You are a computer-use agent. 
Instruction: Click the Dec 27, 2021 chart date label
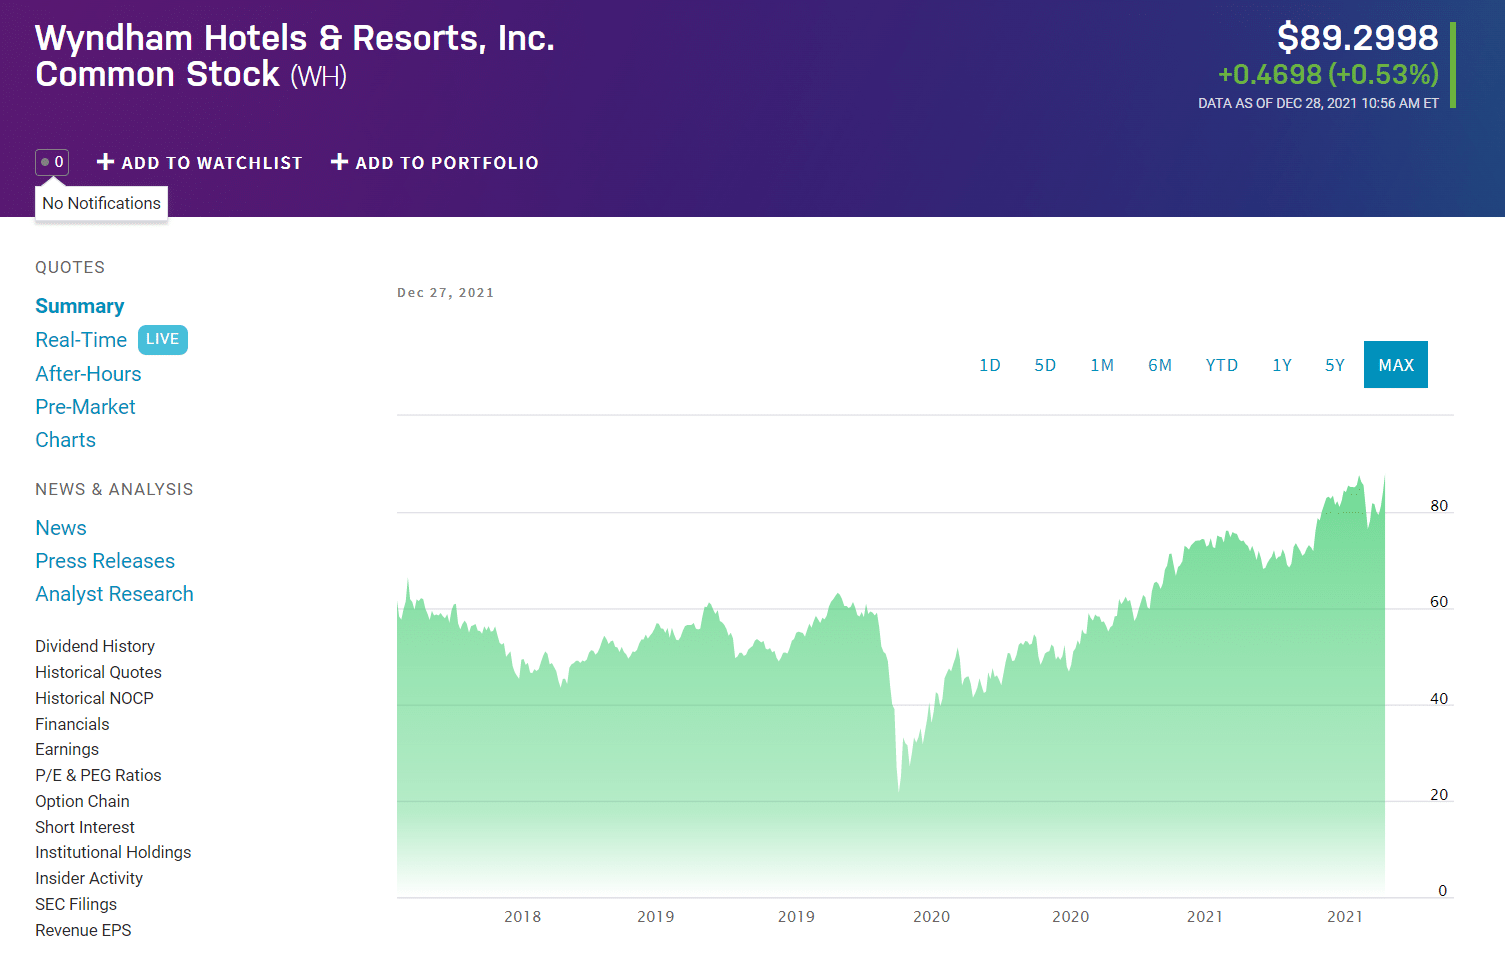446,293
